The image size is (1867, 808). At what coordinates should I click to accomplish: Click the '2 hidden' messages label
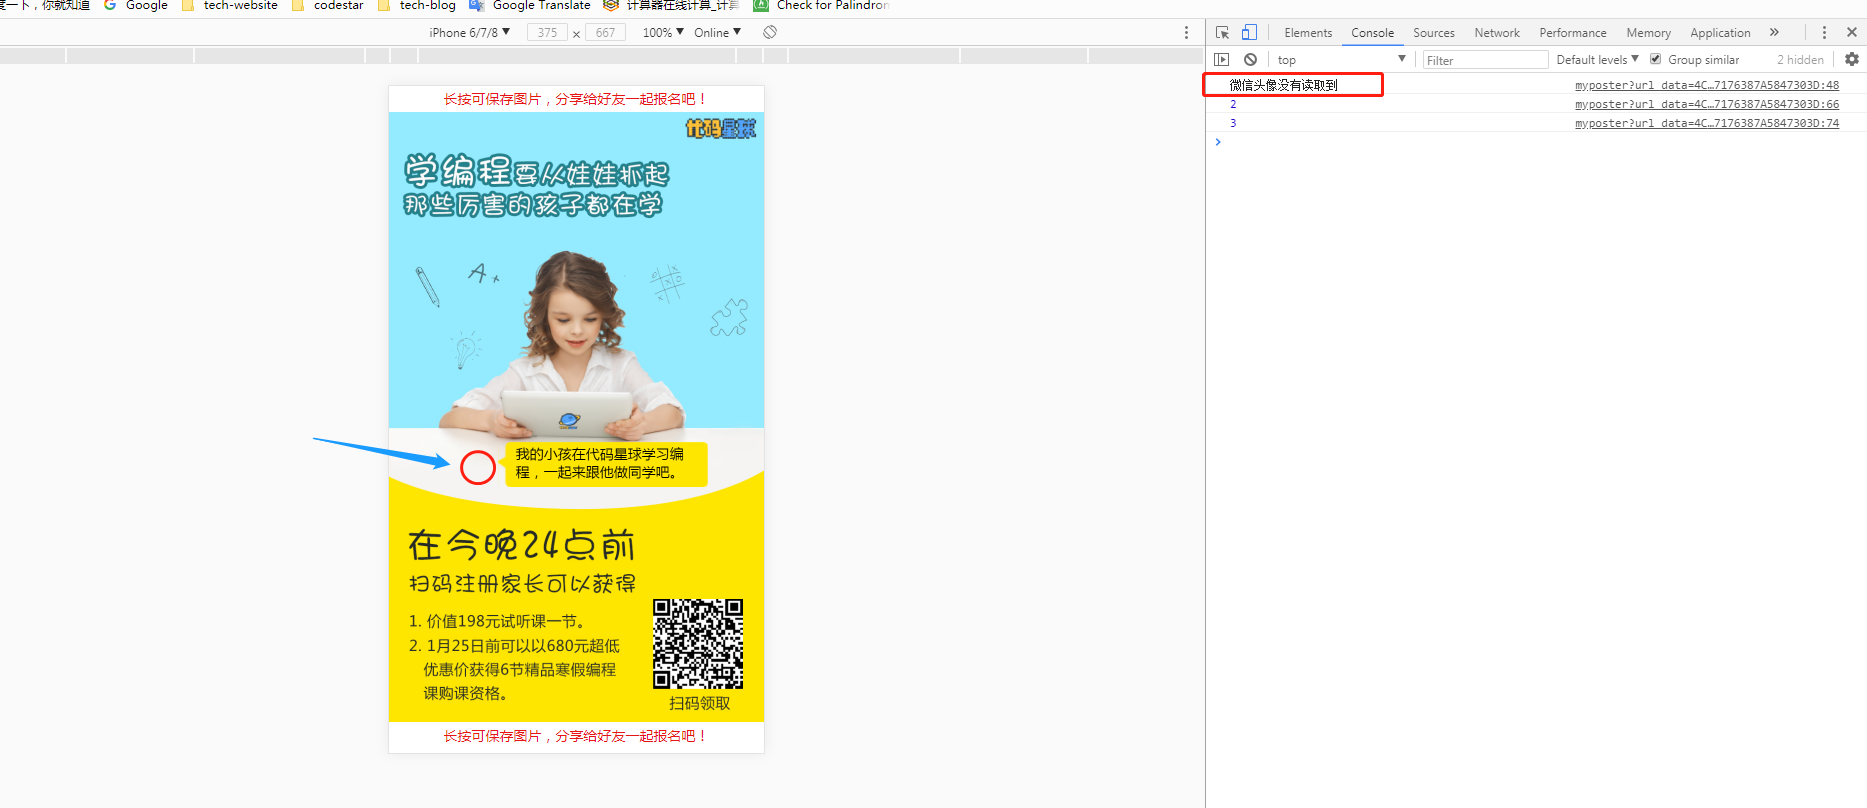click(1800, 60)
